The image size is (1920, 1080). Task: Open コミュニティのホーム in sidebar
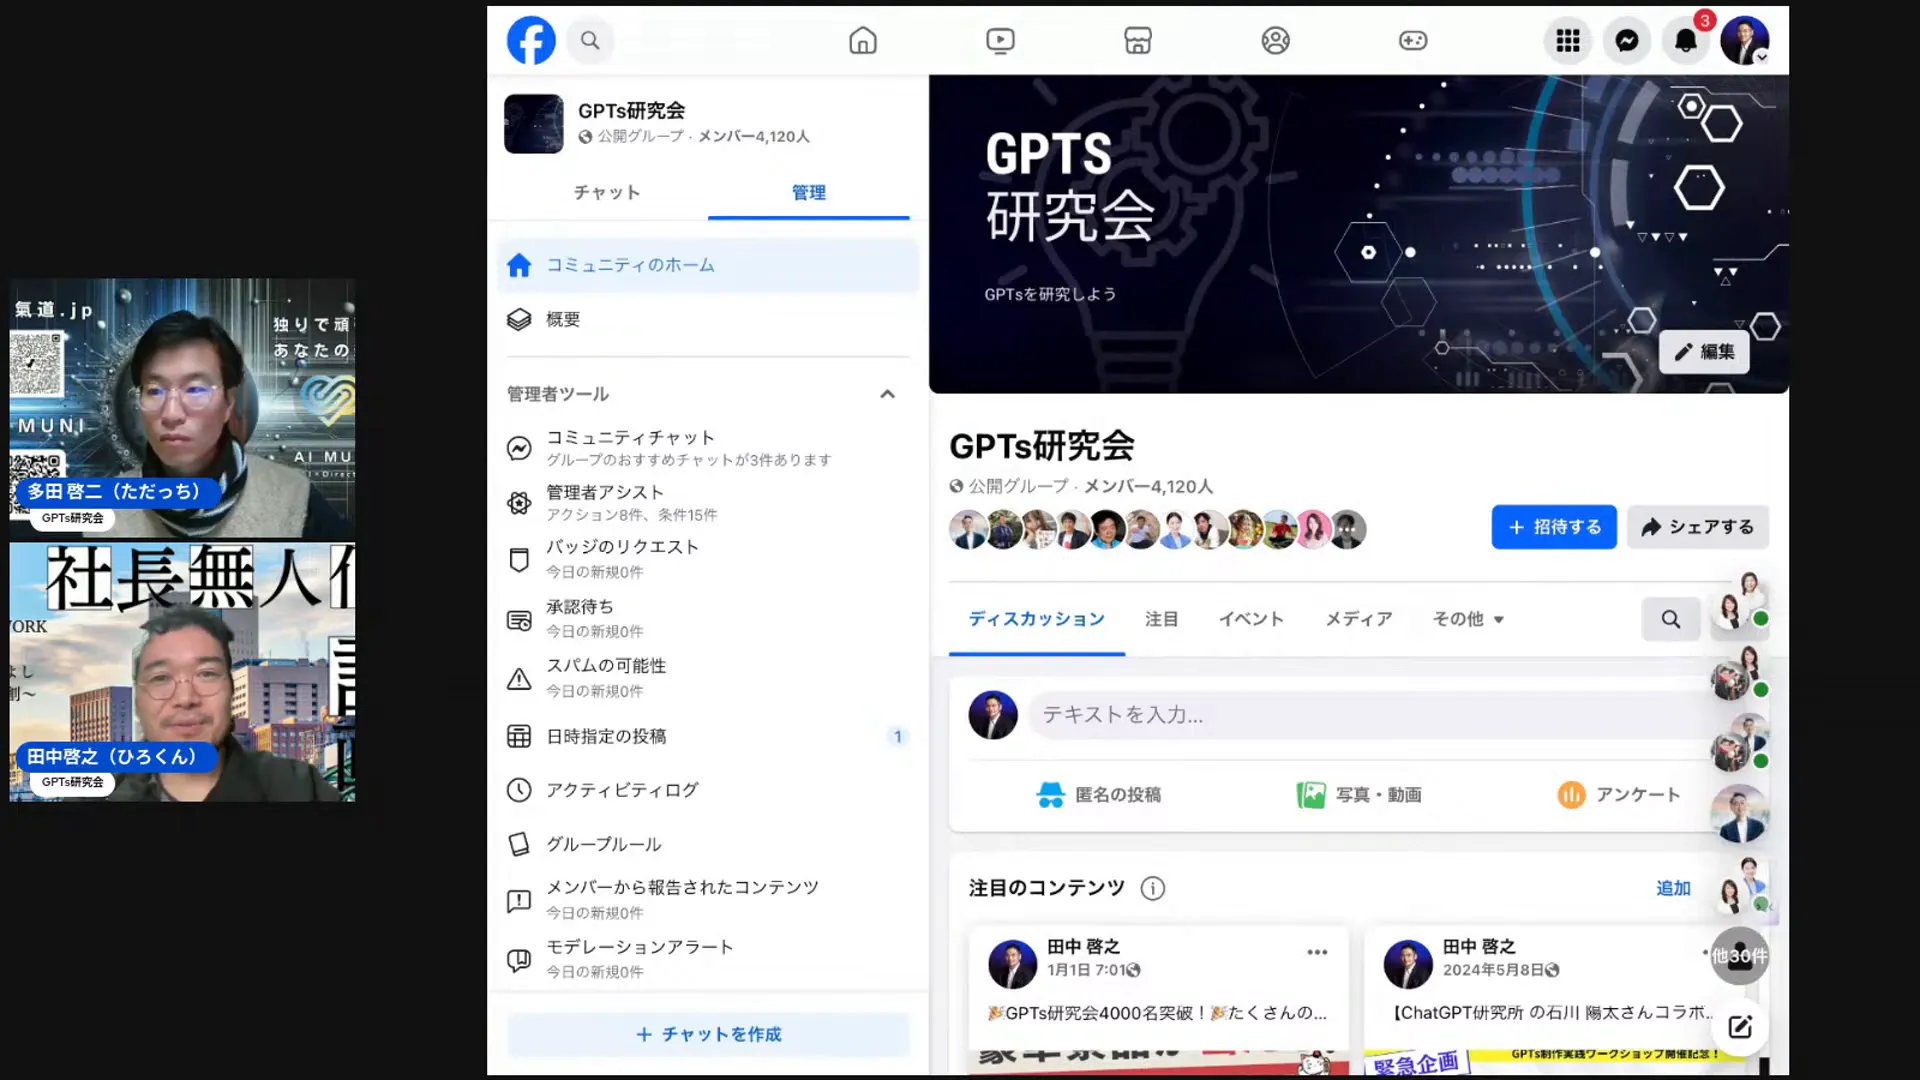[x=708, y=265]
